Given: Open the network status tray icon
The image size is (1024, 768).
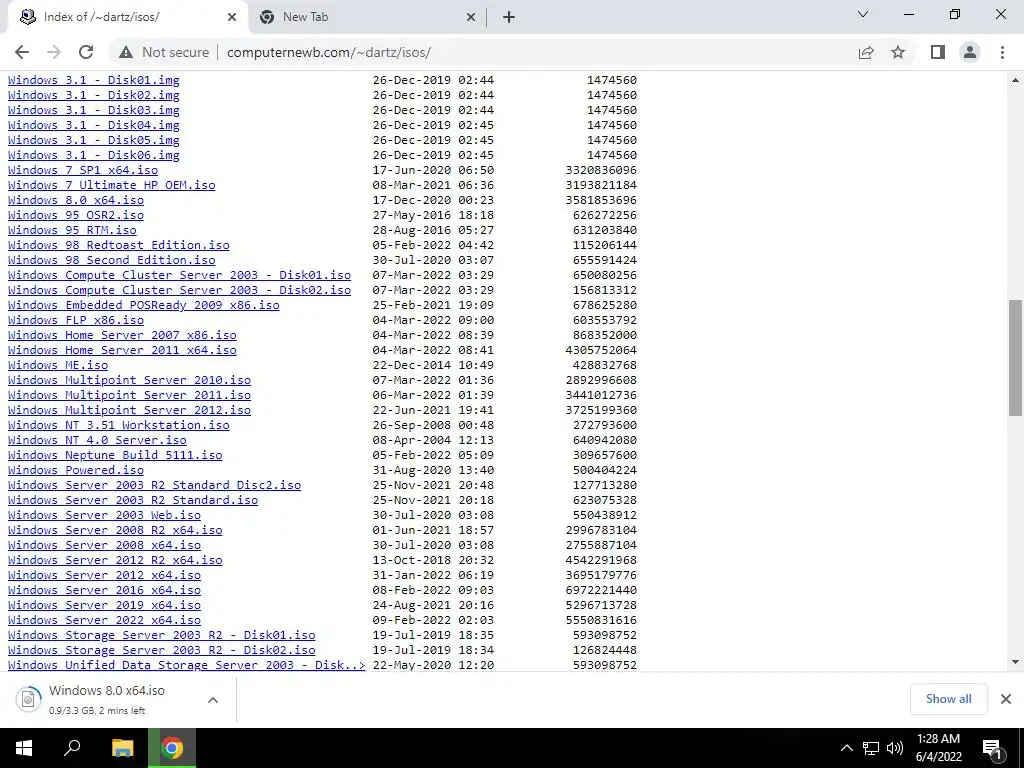Looking at the screenshot, I should 871,748.
